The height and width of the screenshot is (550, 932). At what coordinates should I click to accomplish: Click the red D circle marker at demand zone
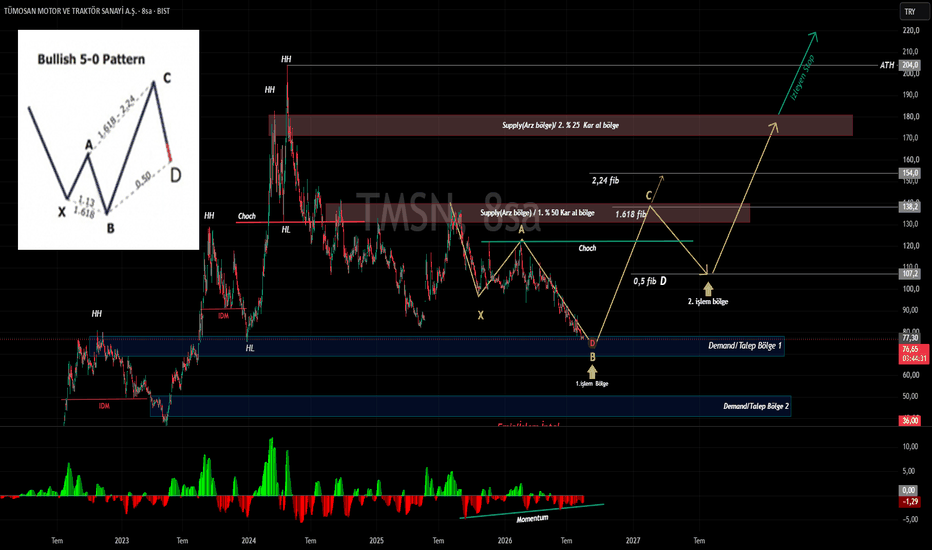pos(592,343)
